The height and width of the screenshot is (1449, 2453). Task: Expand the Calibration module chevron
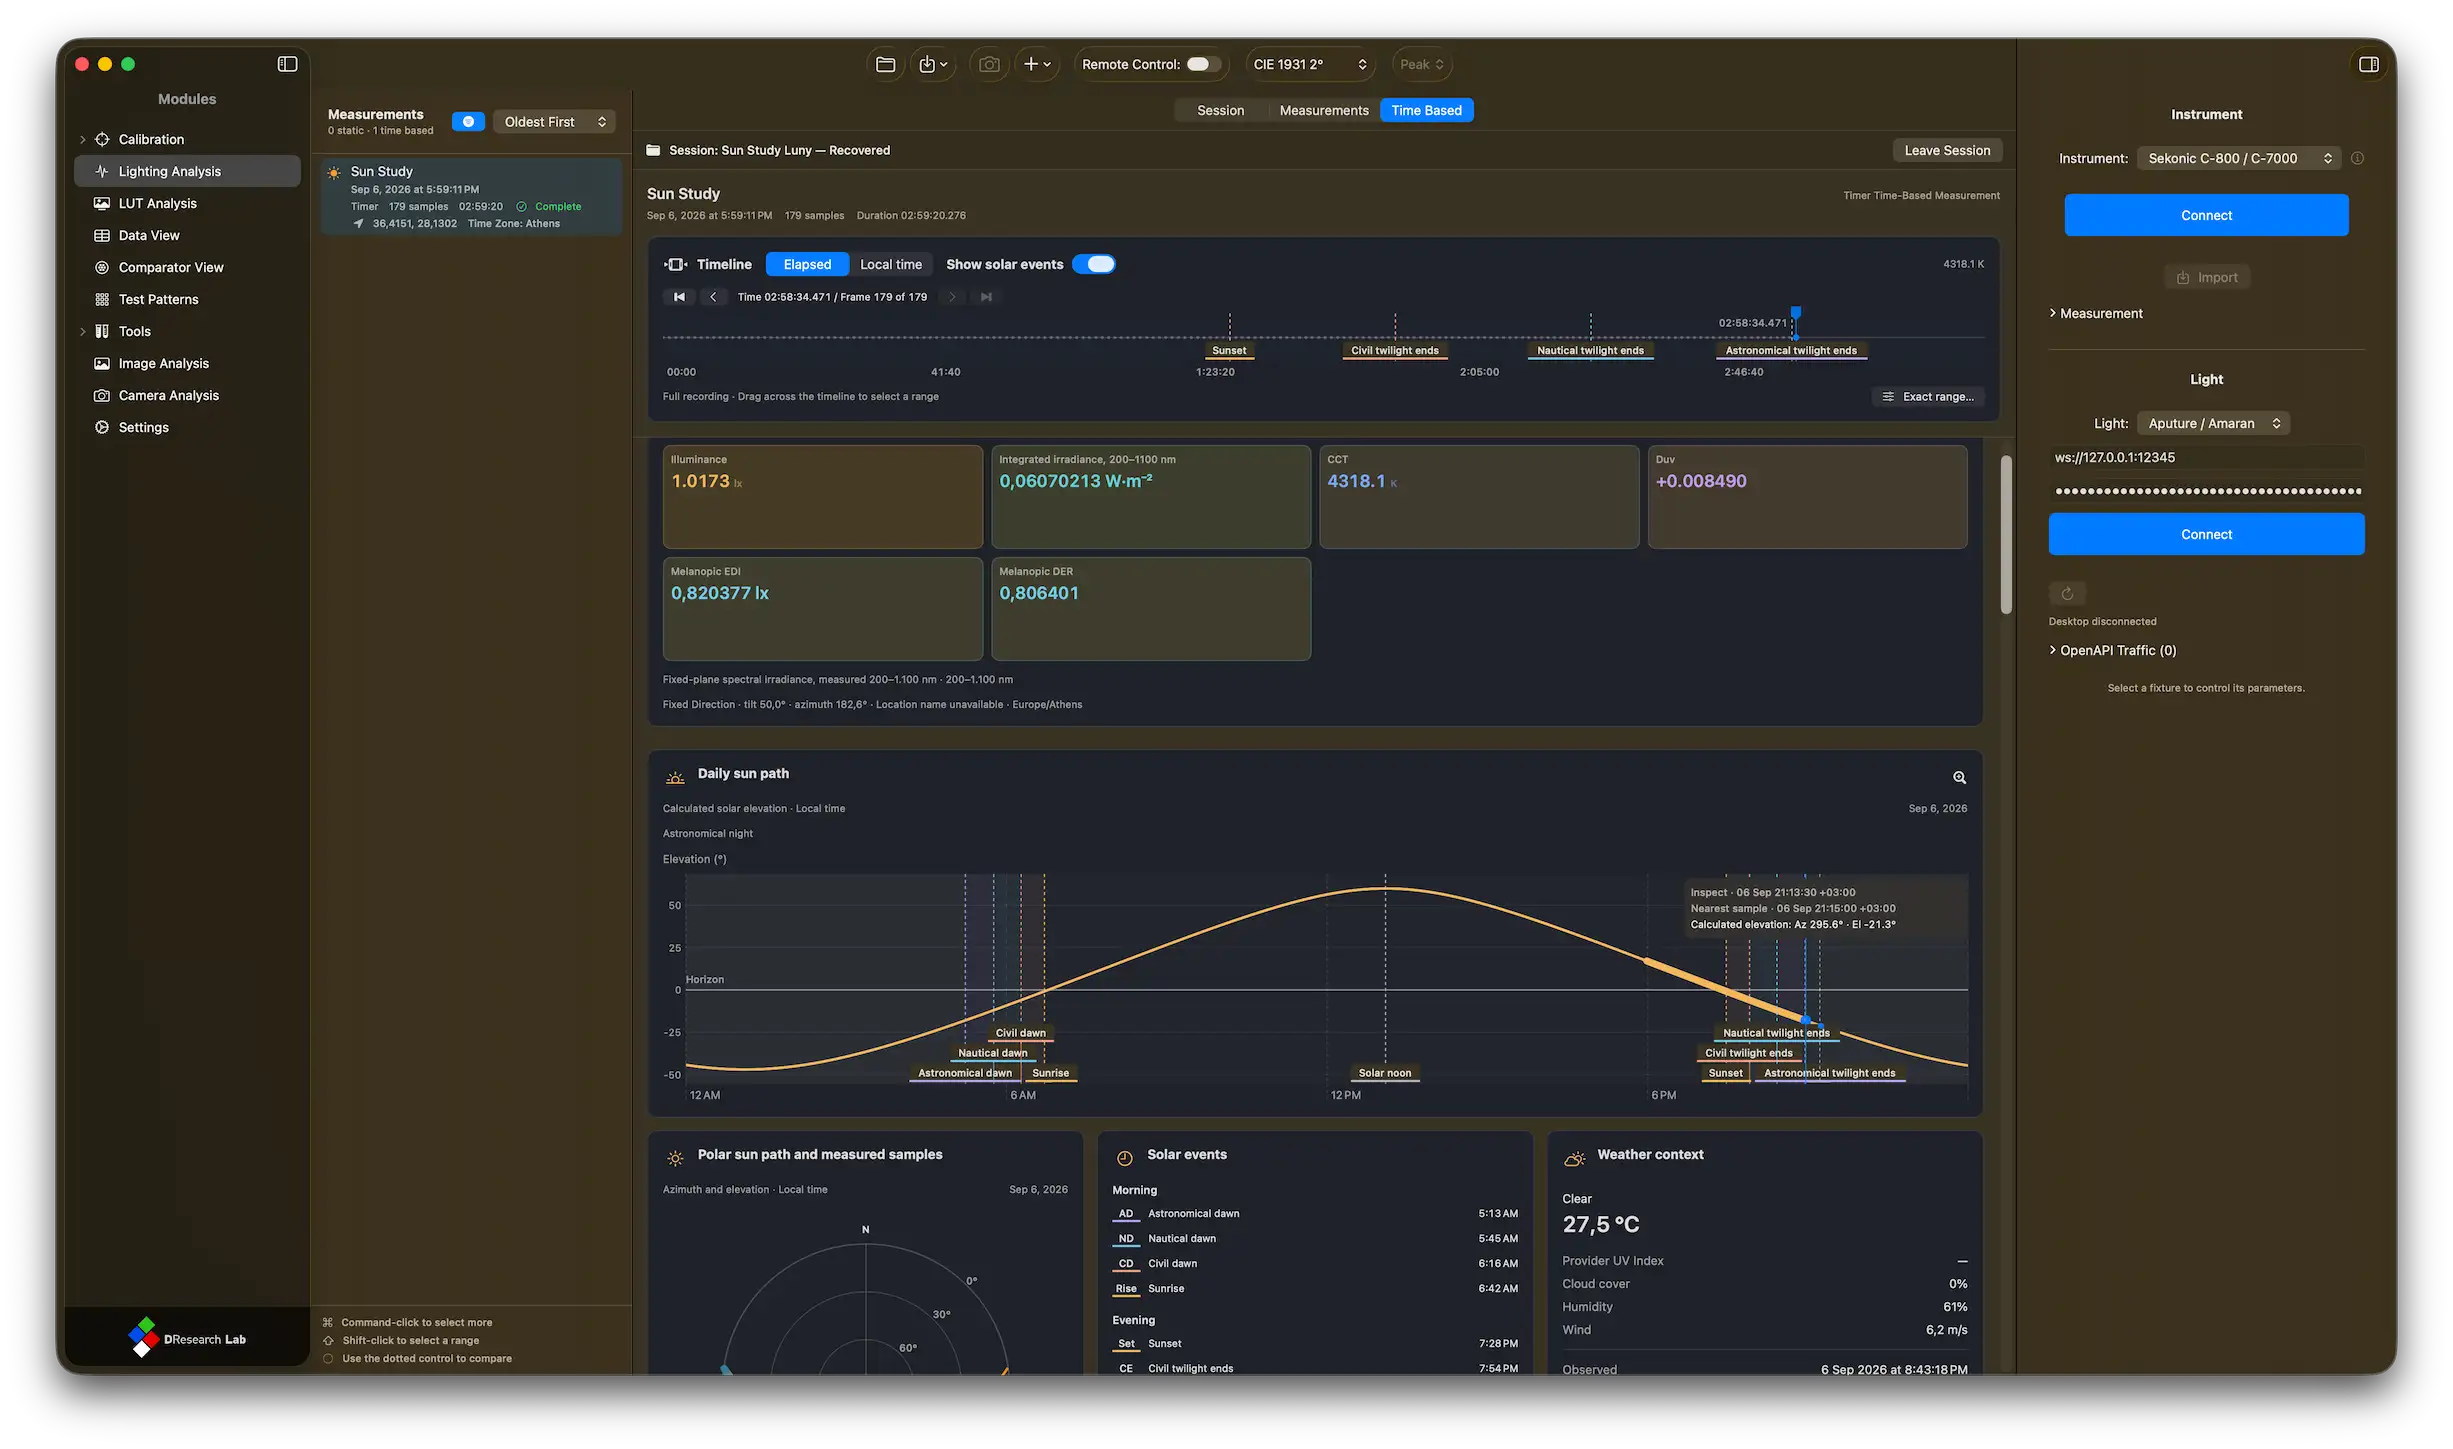point(82,139)
